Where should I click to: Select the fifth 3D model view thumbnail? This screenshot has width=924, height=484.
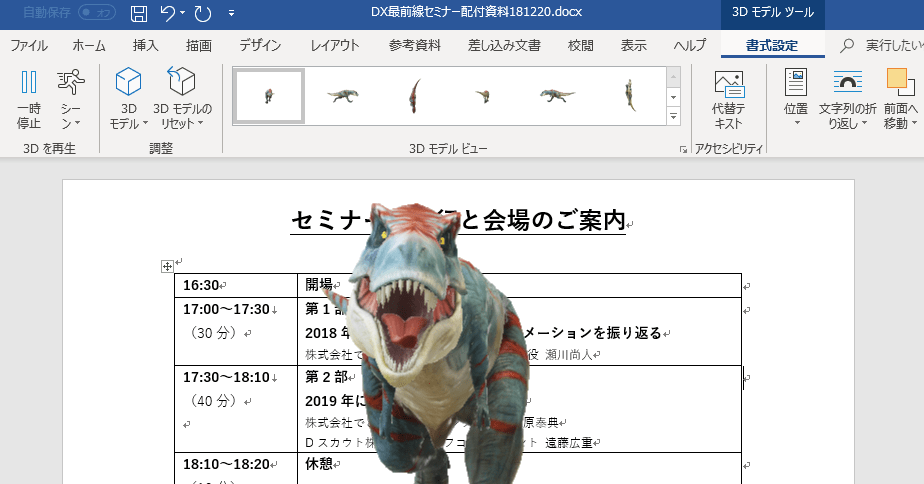point(557,96)
